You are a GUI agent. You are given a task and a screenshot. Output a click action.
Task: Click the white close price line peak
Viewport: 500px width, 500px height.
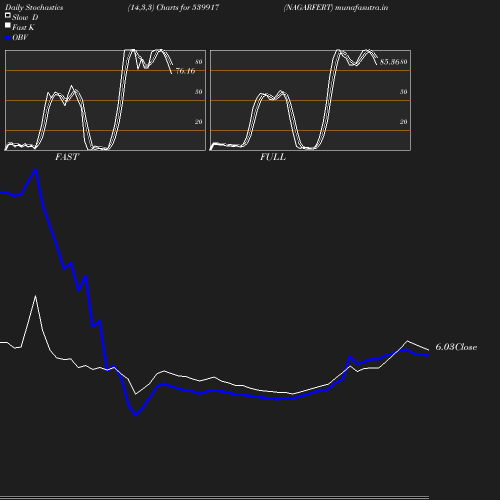35,296
